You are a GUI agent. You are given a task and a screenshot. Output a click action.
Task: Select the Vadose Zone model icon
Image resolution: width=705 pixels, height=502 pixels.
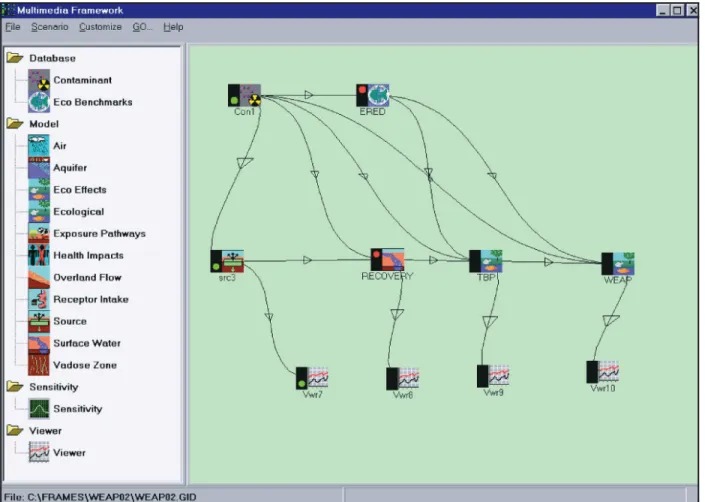click(39, 365)
